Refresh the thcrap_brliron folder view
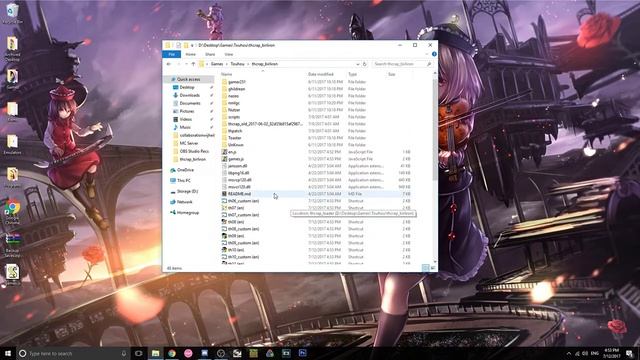Screen dimensions: 640x360 pos(364,64)
